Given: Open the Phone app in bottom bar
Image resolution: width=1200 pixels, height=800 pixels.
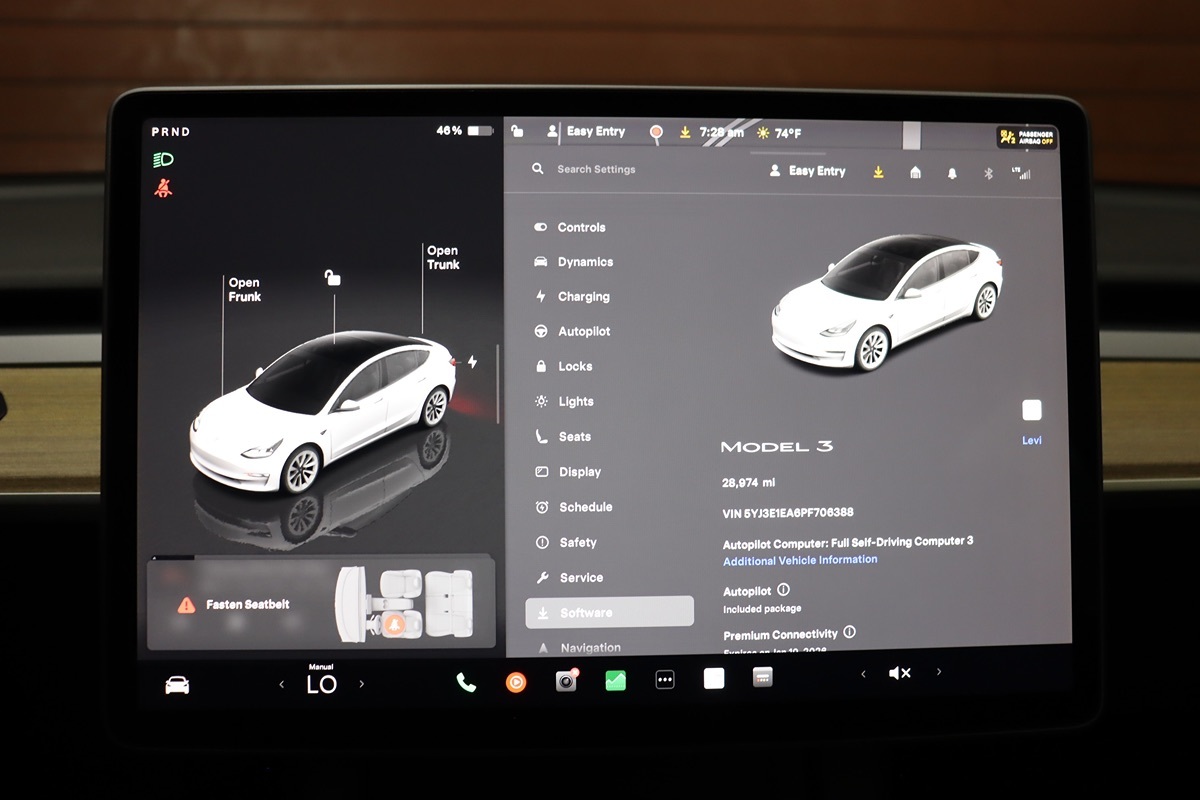Looking at the screenshot, I should click(x=466, y=682).
